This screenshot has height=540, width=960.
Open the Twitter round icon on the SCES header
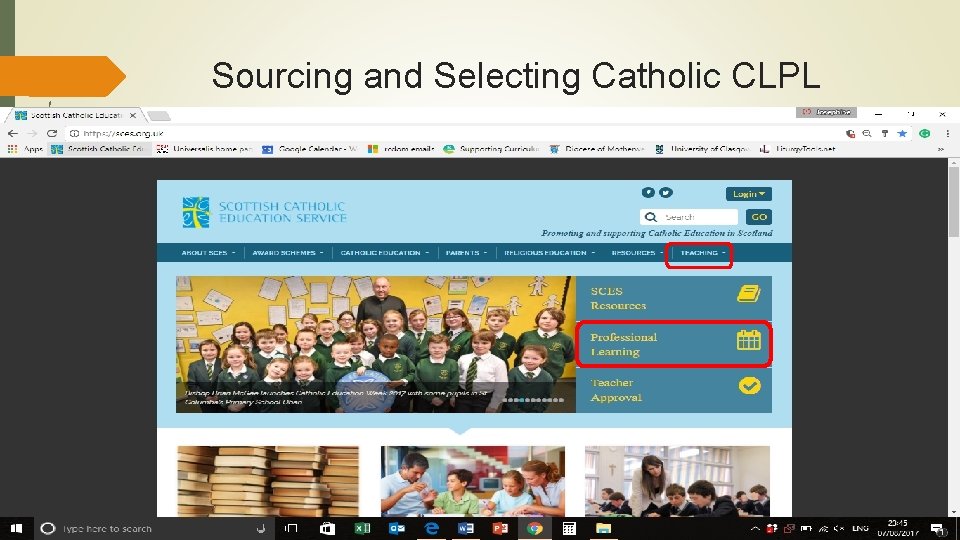(666, 192)
